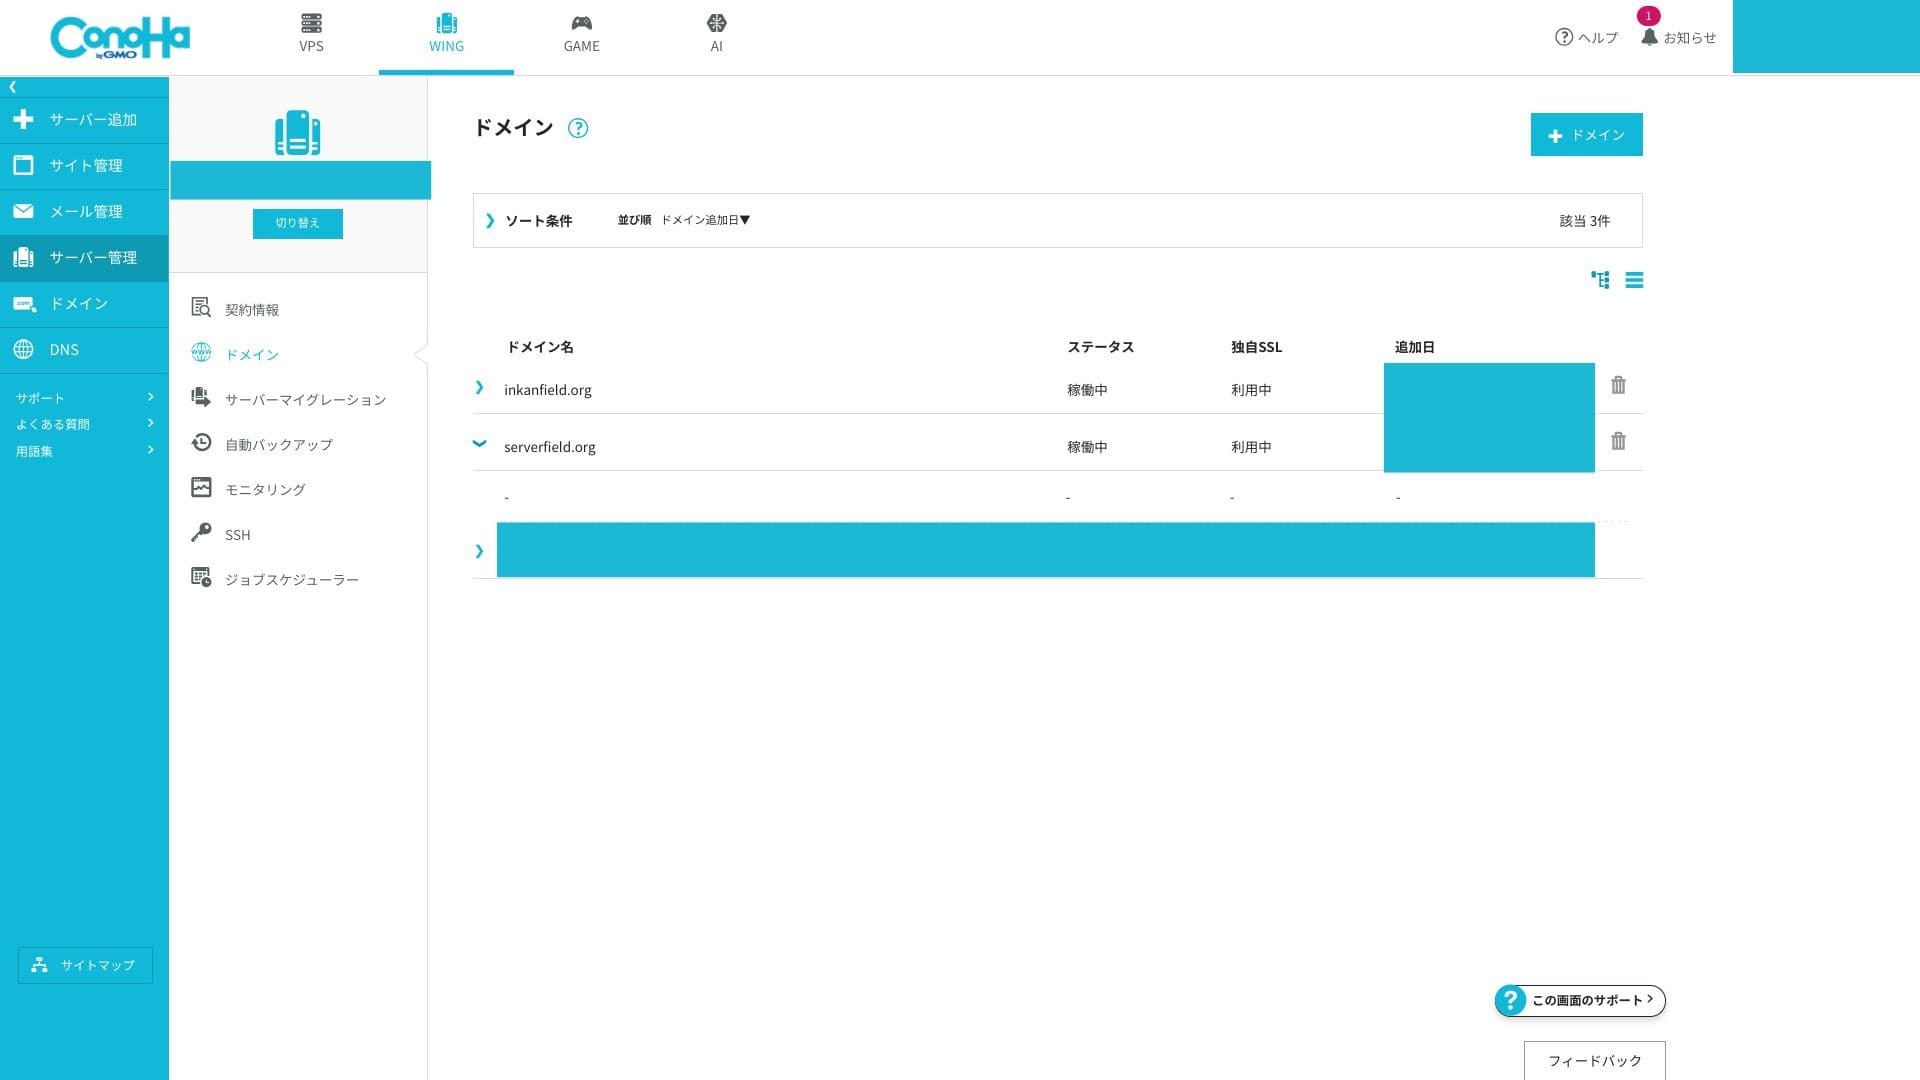The height and width of the screenshot is (1080, 1920).
Task: Collapse the left sidebar with the arrow
Action: click(x=12, y=87)
